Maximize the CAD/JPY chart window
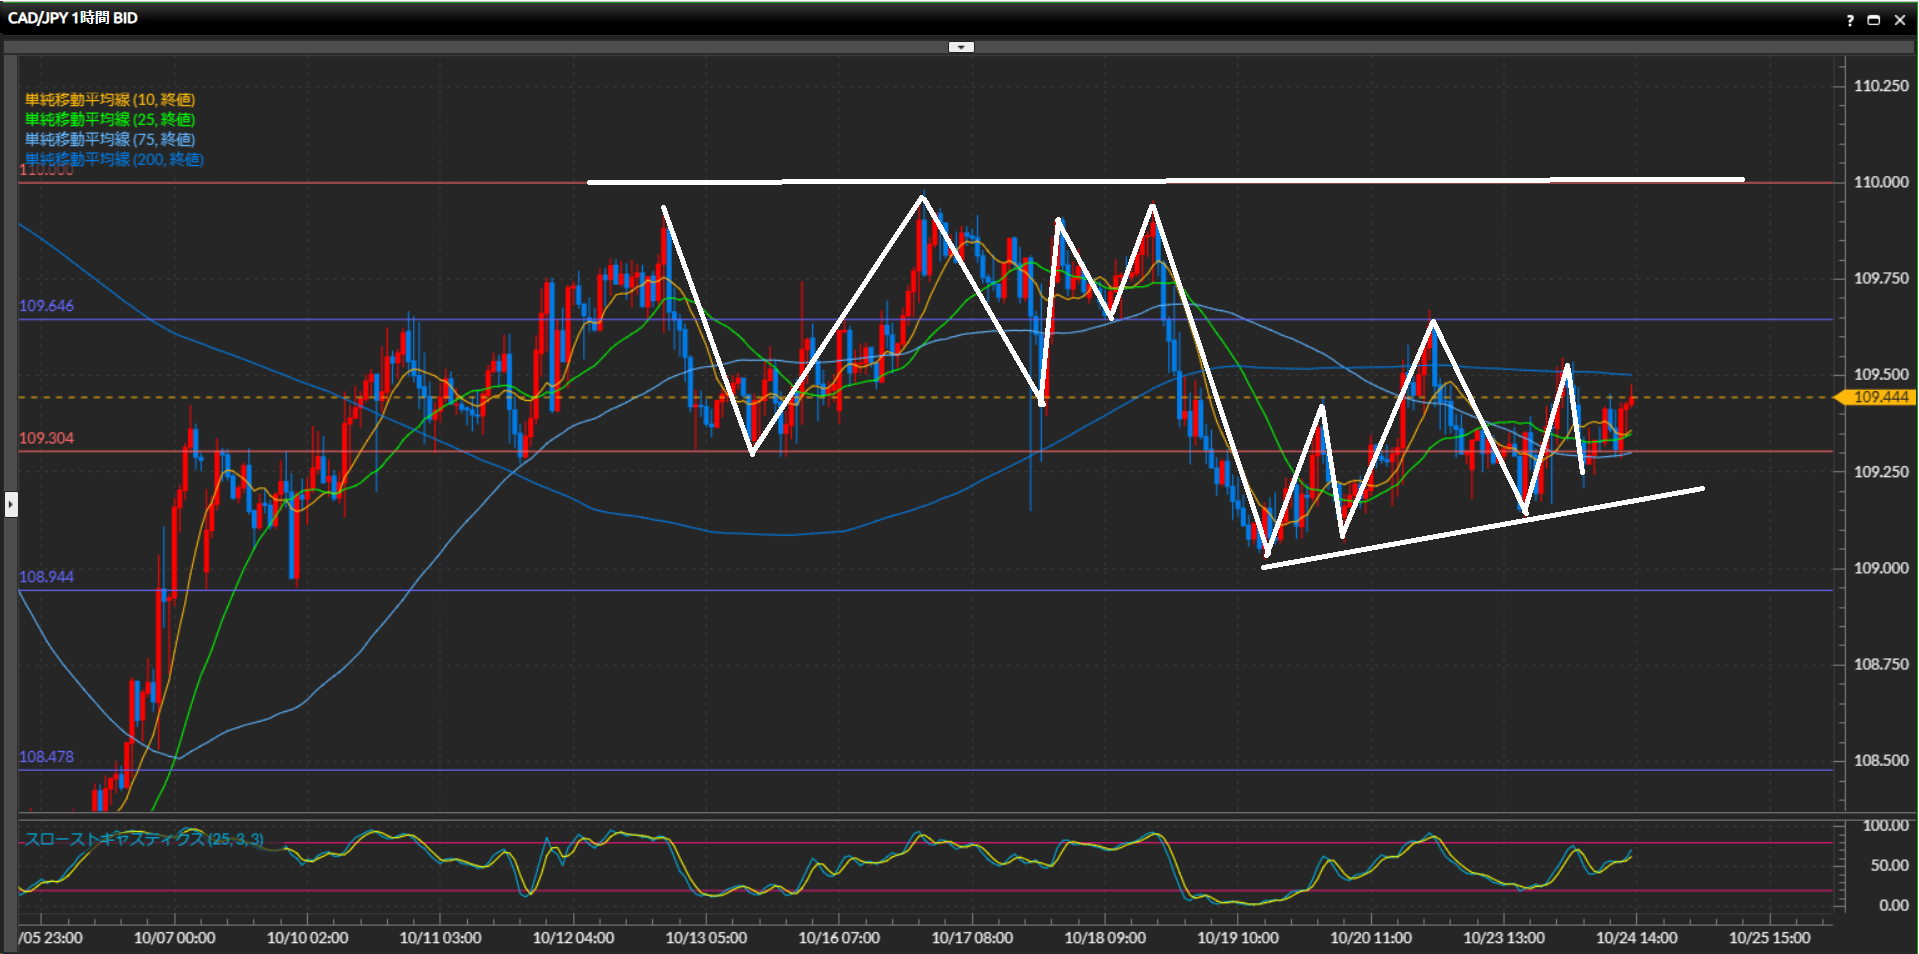Viewport: 1919px width, 954px height. [1874, 20]
